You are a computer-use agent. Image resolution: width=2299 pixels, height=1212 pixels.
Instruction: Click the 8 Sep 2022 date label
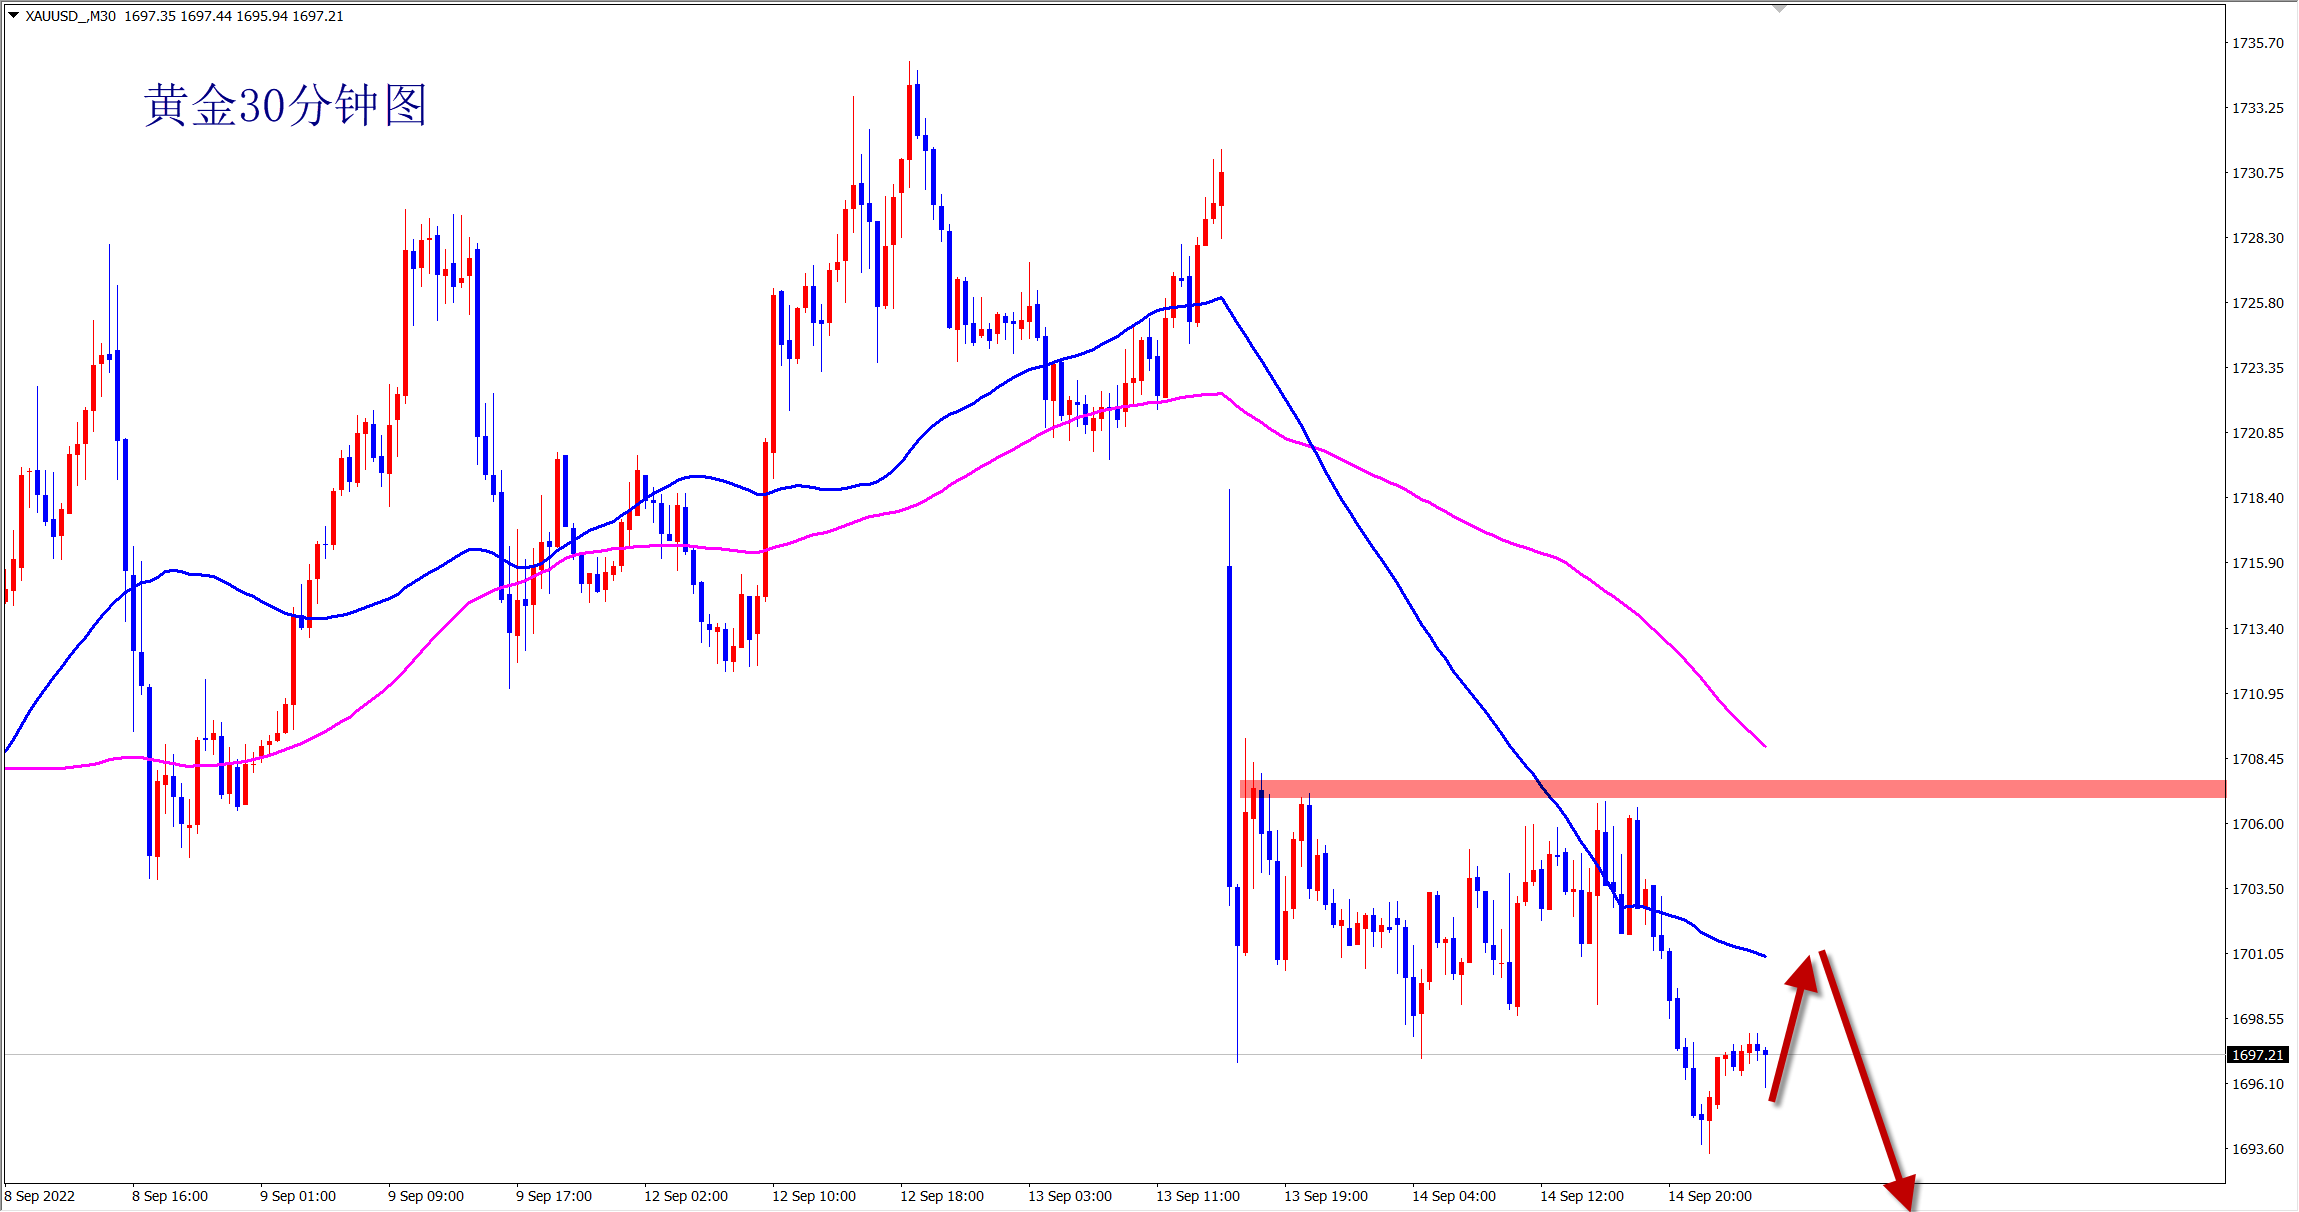tap(40, 1196)
